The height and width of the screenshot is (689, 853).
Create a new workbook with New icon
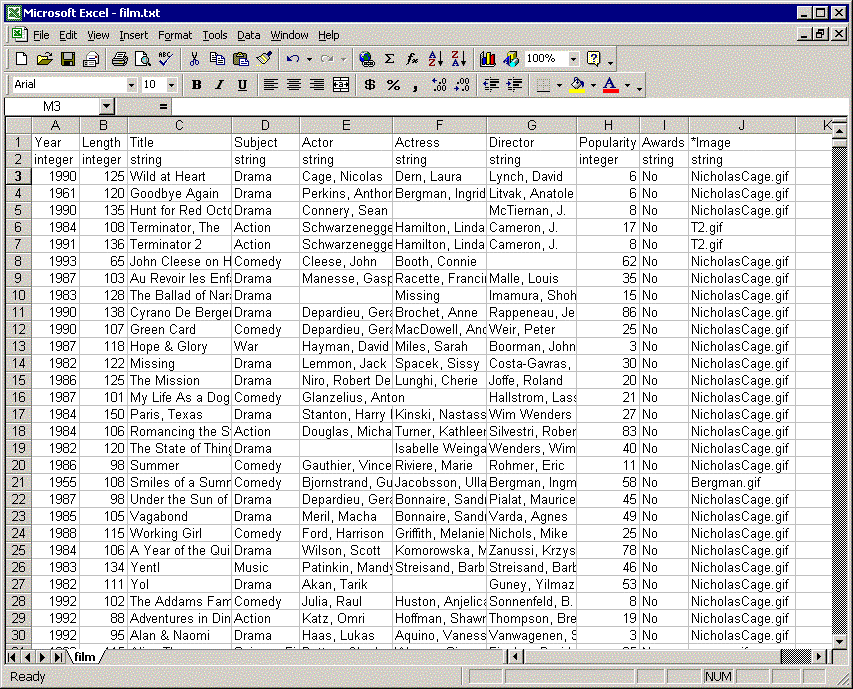pos(21,59)
